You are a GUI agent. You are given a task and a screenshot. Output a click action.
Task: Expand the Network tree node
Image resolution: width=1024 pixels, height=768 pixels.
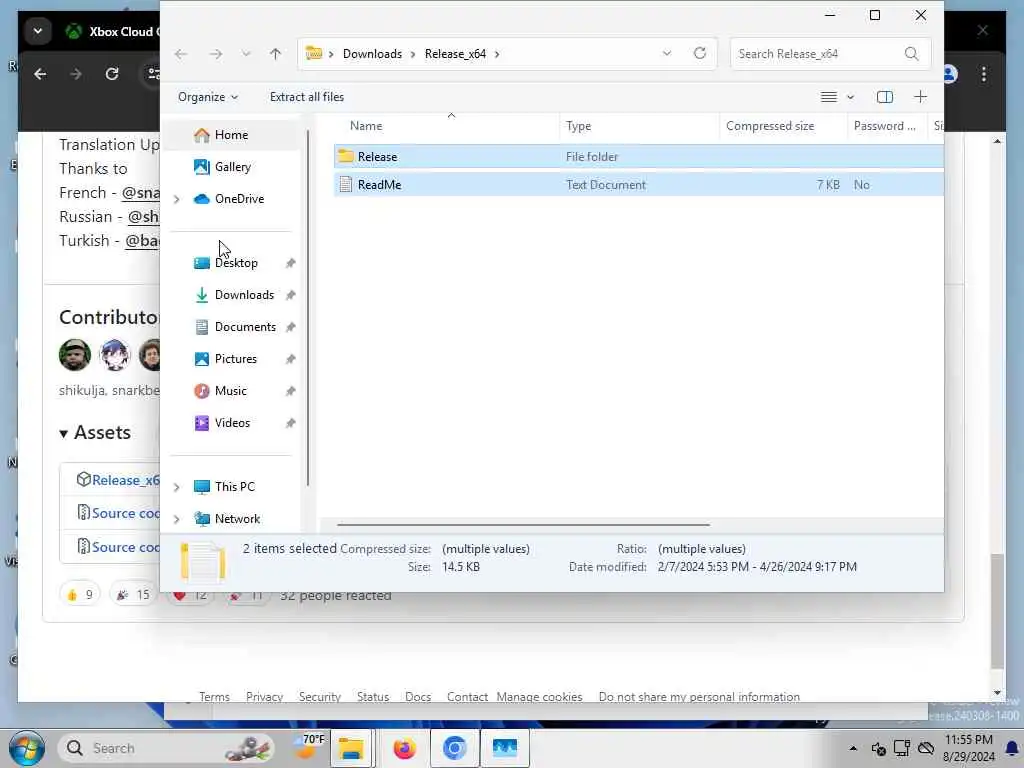(176, 519)
